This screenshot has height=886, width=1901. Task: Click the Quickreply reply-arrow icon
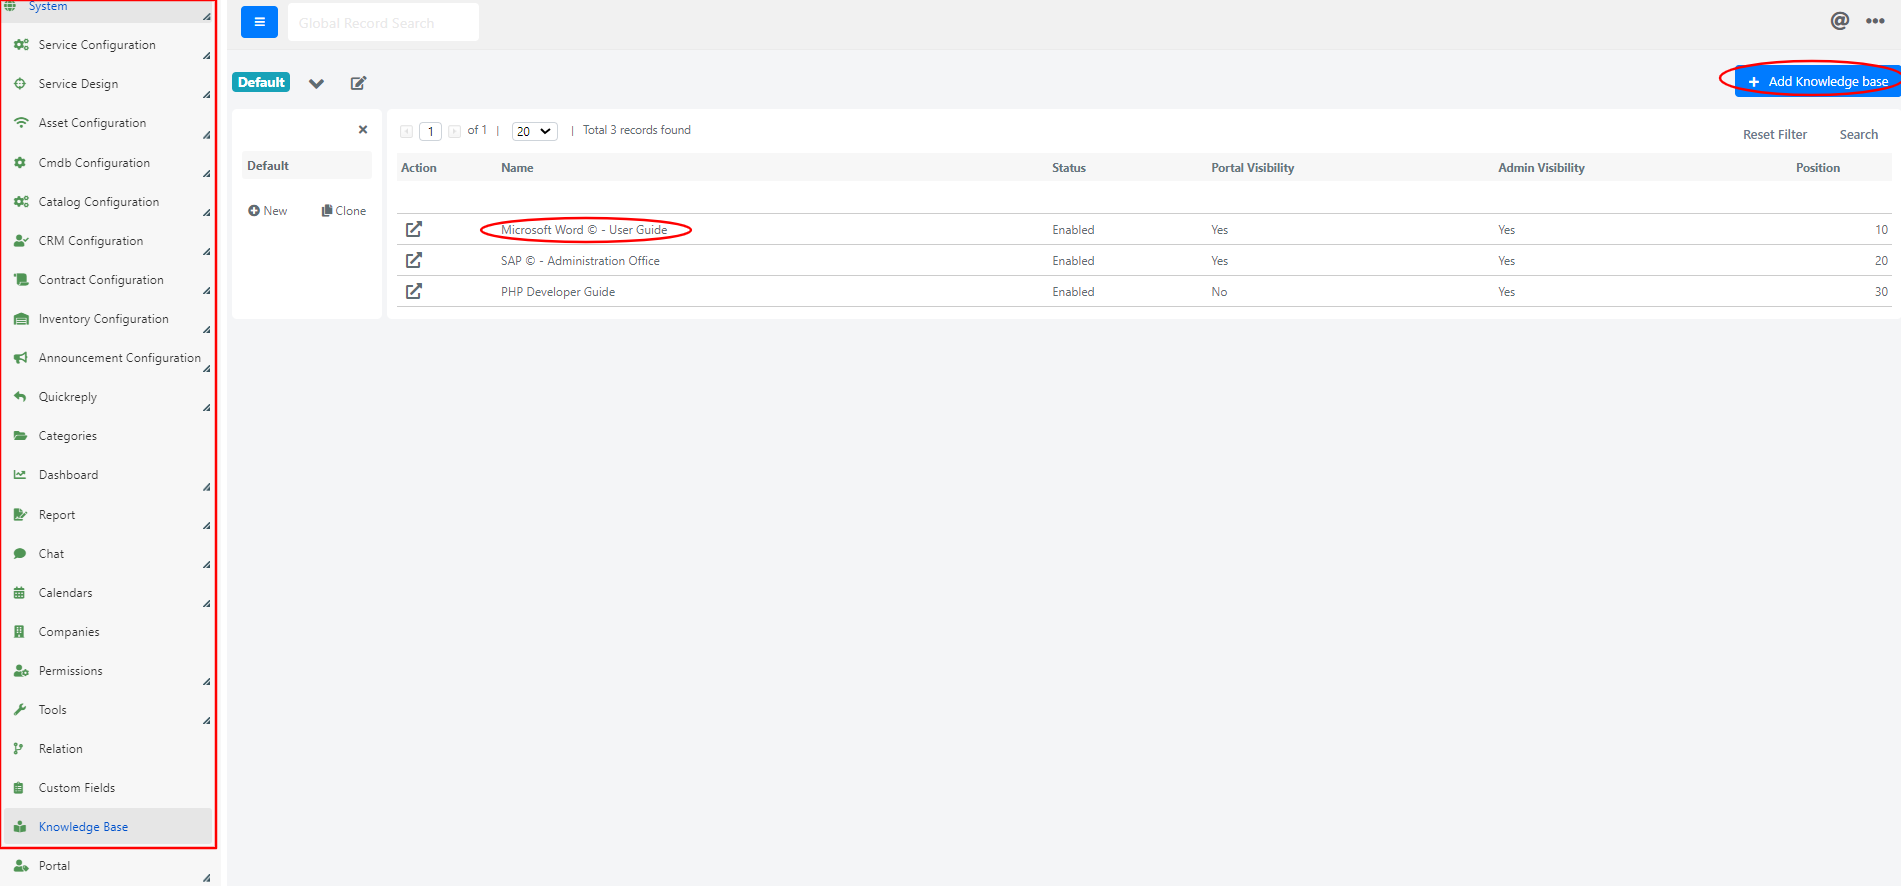point(20,397)
